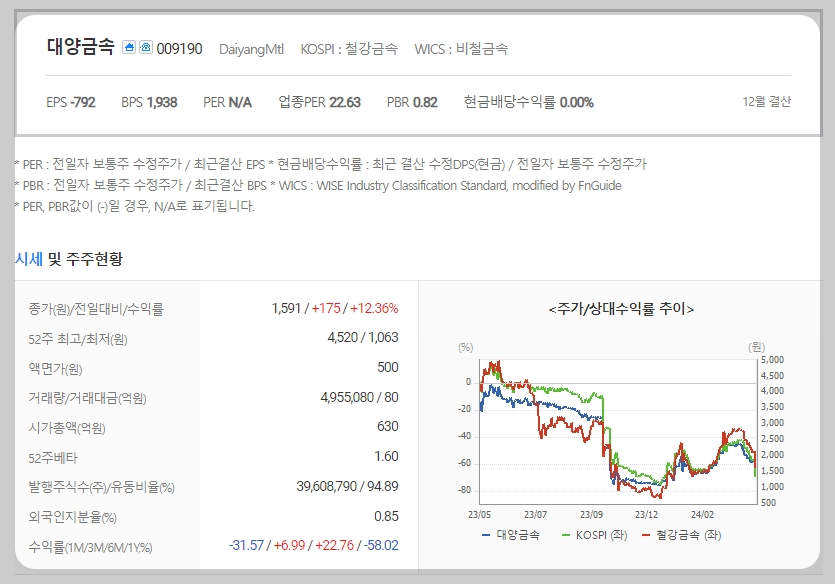Click the 시세 heading link
The height and width of the screenshot is (584, 835).
29,259
